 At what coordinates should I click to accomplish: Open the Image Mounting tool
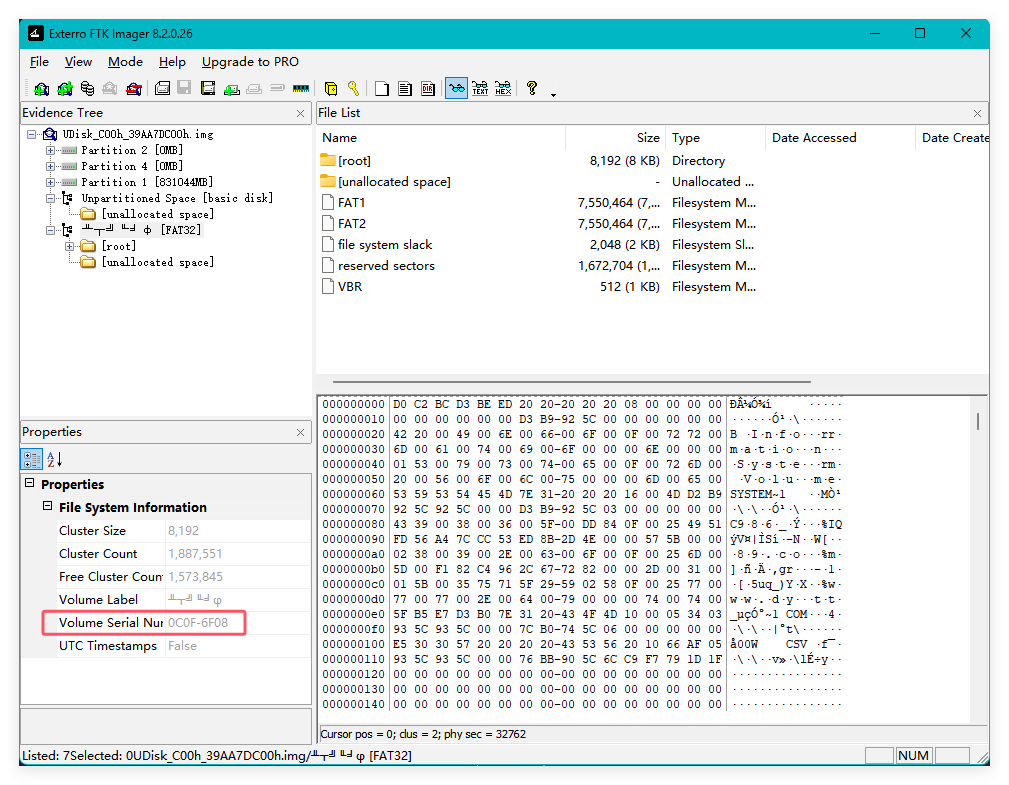(x=87, y=89)
